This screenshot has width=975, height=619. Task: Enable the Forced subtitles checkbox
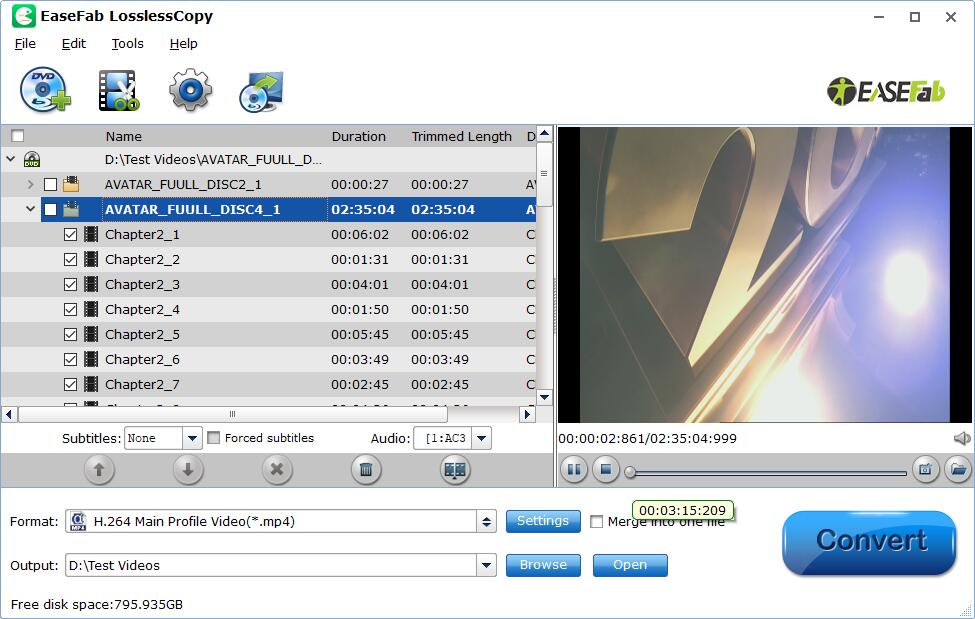pos(214,438)
